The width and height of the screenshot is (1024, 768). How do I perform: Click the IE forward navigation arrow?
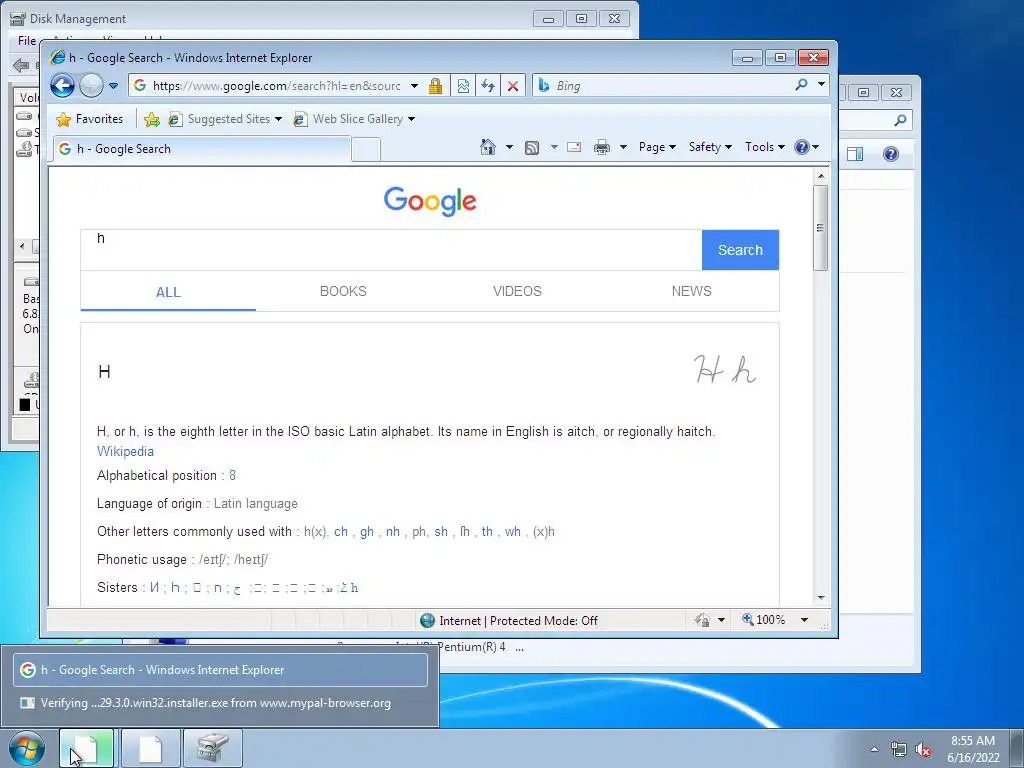click(91, 86)
